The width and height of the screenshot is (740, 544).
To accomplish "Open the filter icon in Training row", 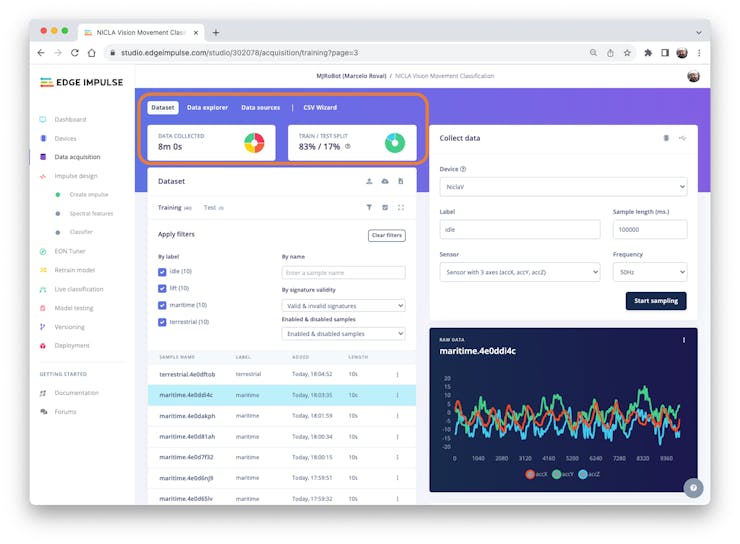I will (x=369, y=207).
